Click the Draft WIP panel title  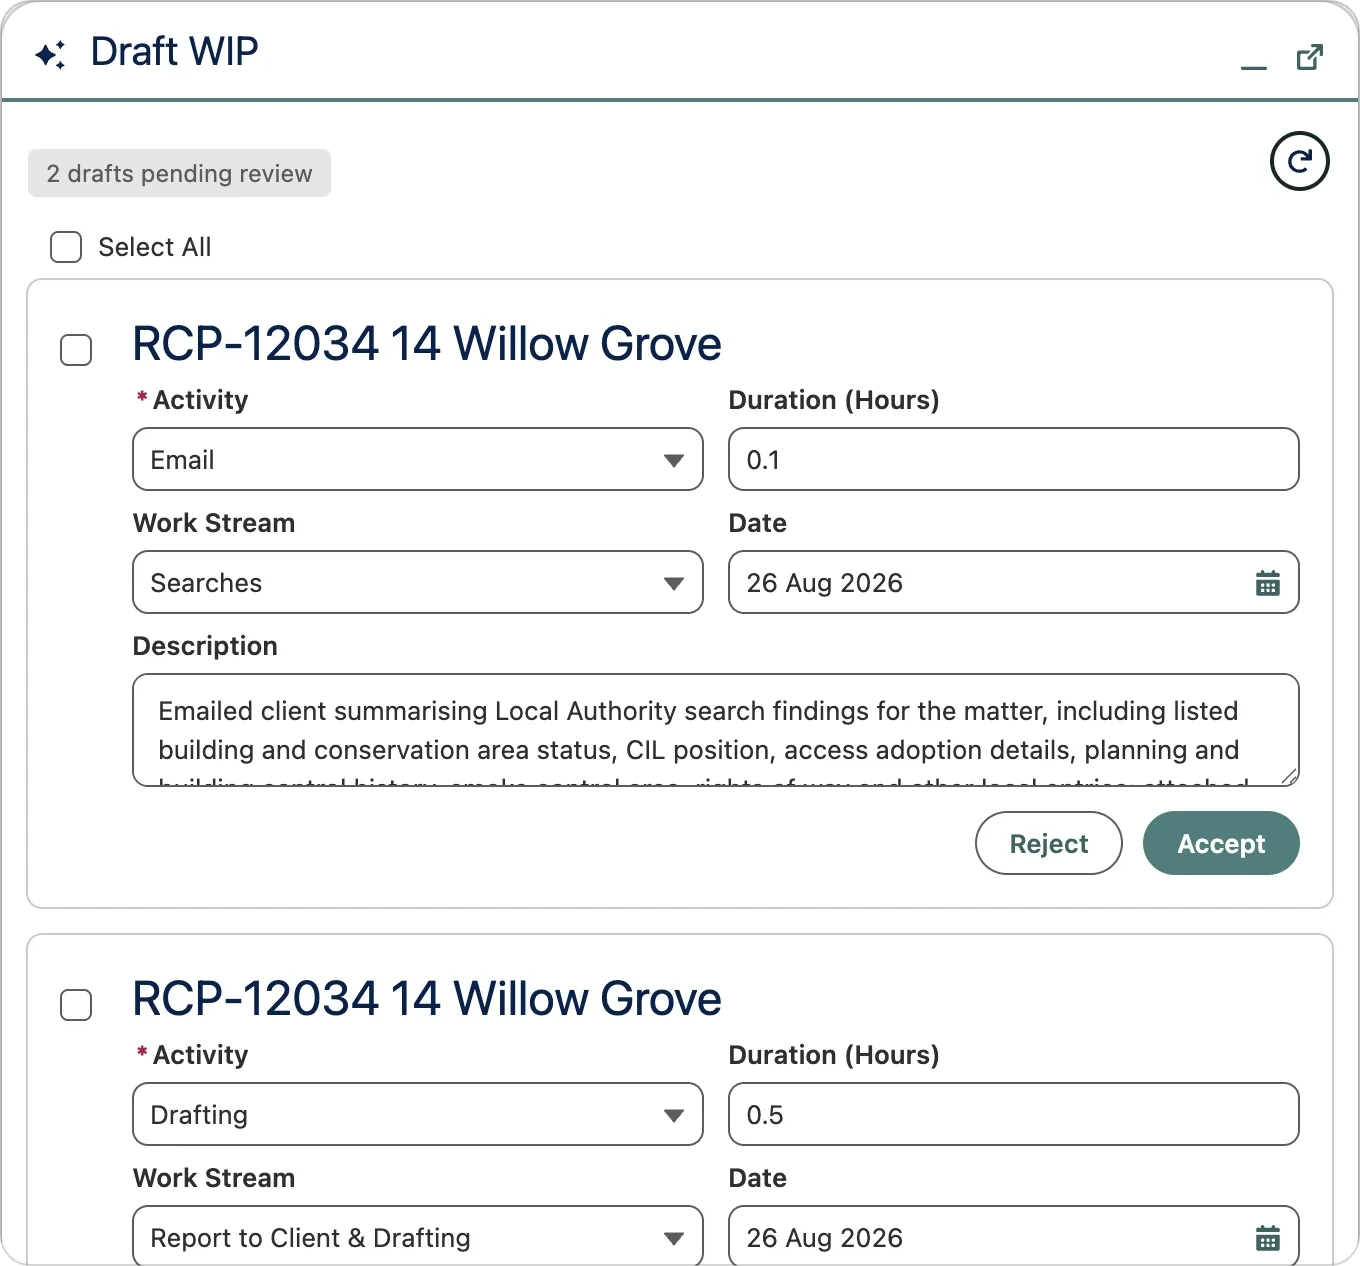[x=174, y=52]
